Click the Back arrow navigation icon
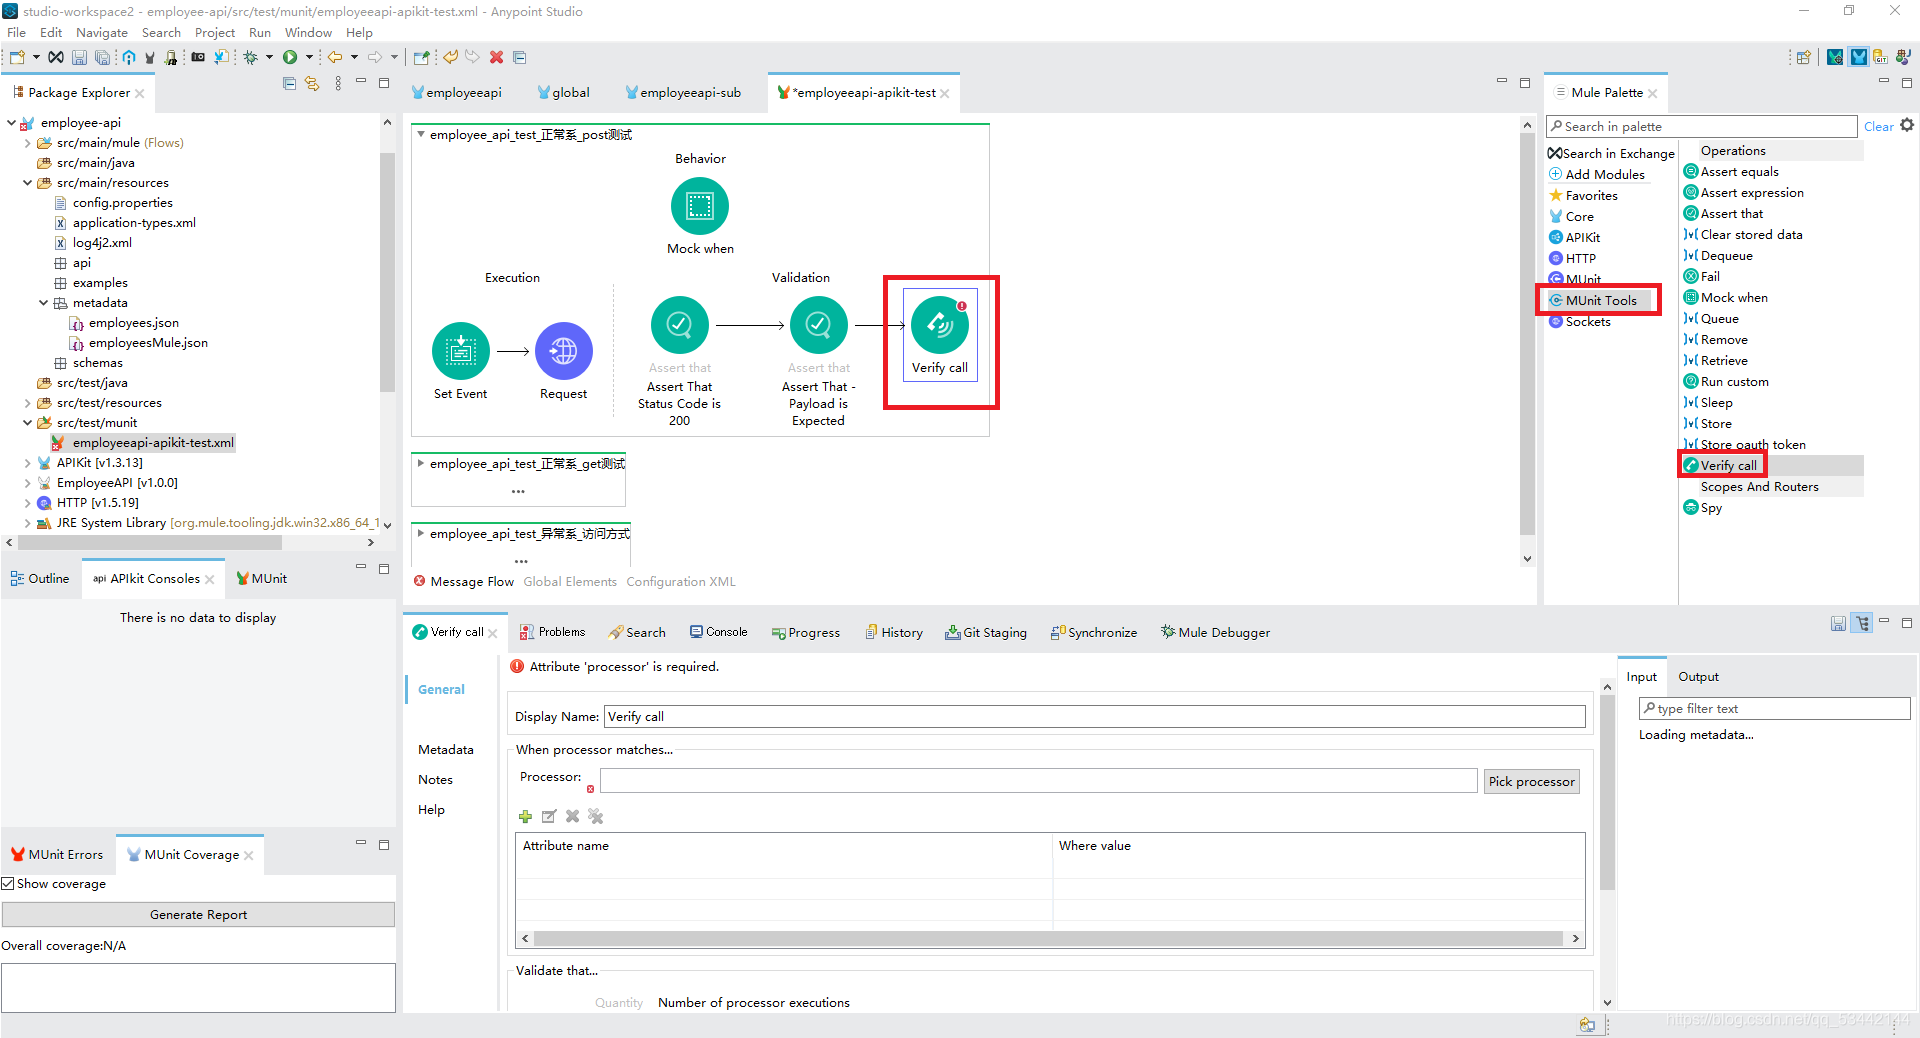1920x1038 pixels. tap(335, 57)
